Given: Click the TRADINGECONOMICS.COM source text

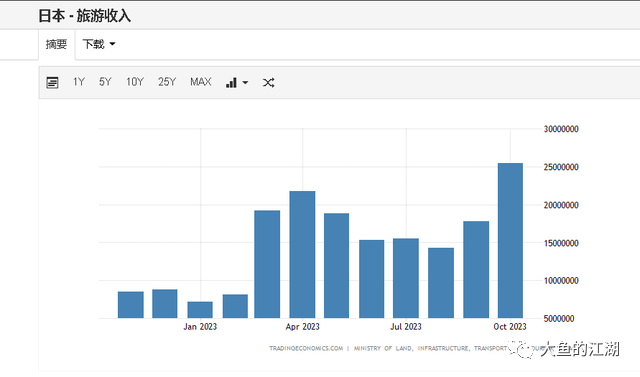Looking at the screenshot, I should pos(306,348).
